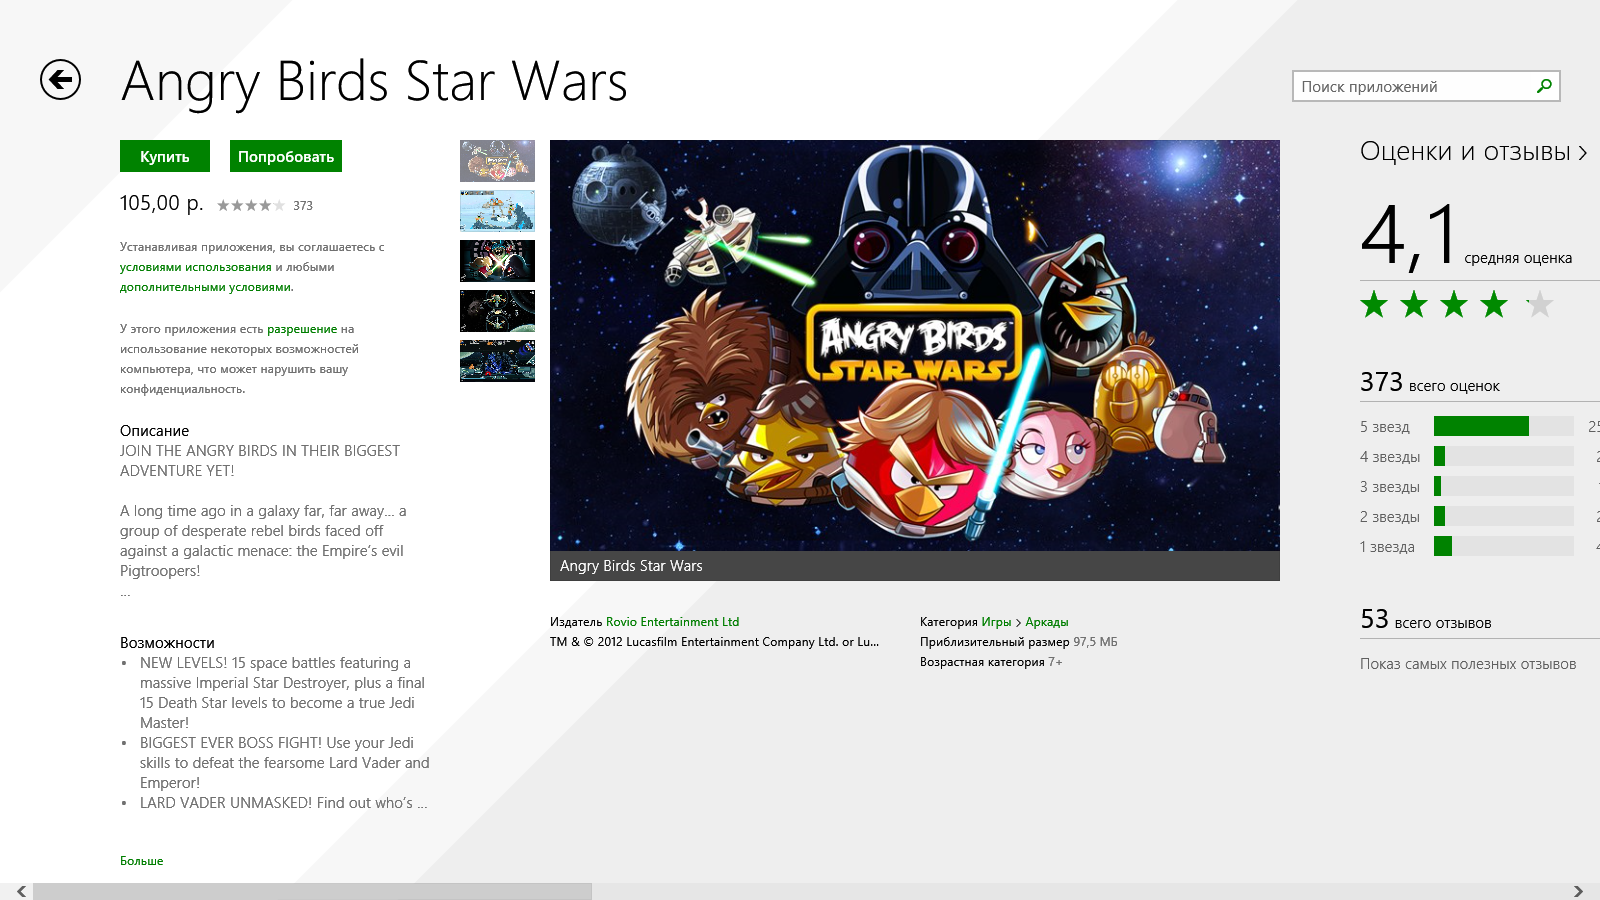Select the first screenshot thumbnail
This screenshot has height=900, width=1600.
point(497,161)
